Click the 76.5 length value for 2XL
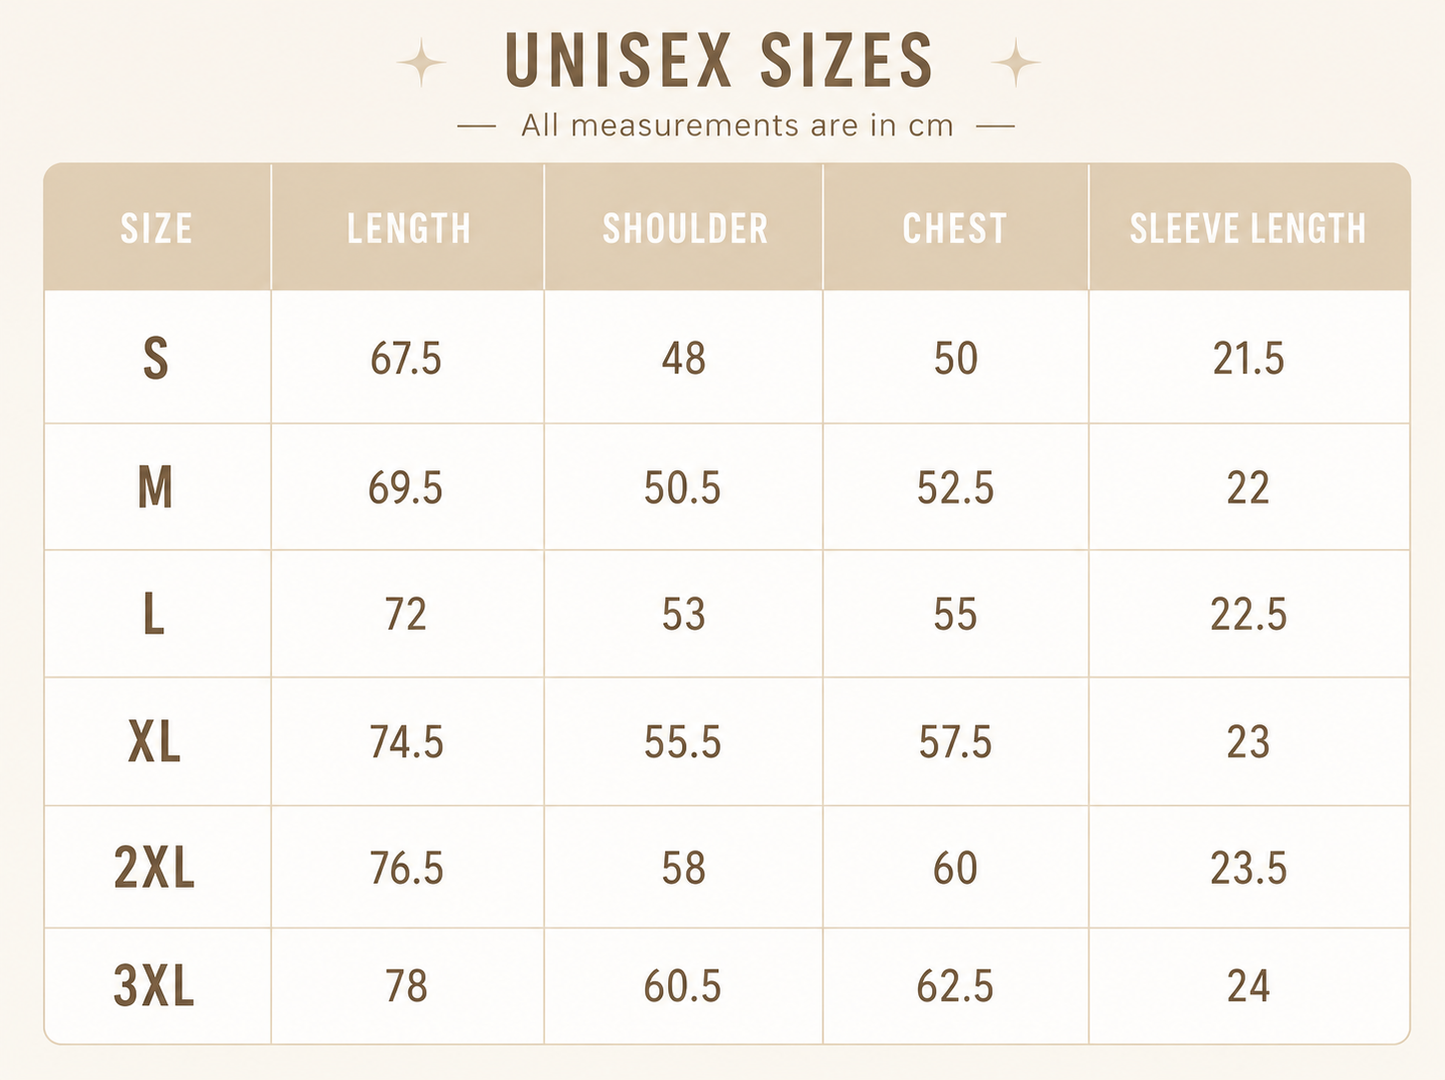 [406, 868]
